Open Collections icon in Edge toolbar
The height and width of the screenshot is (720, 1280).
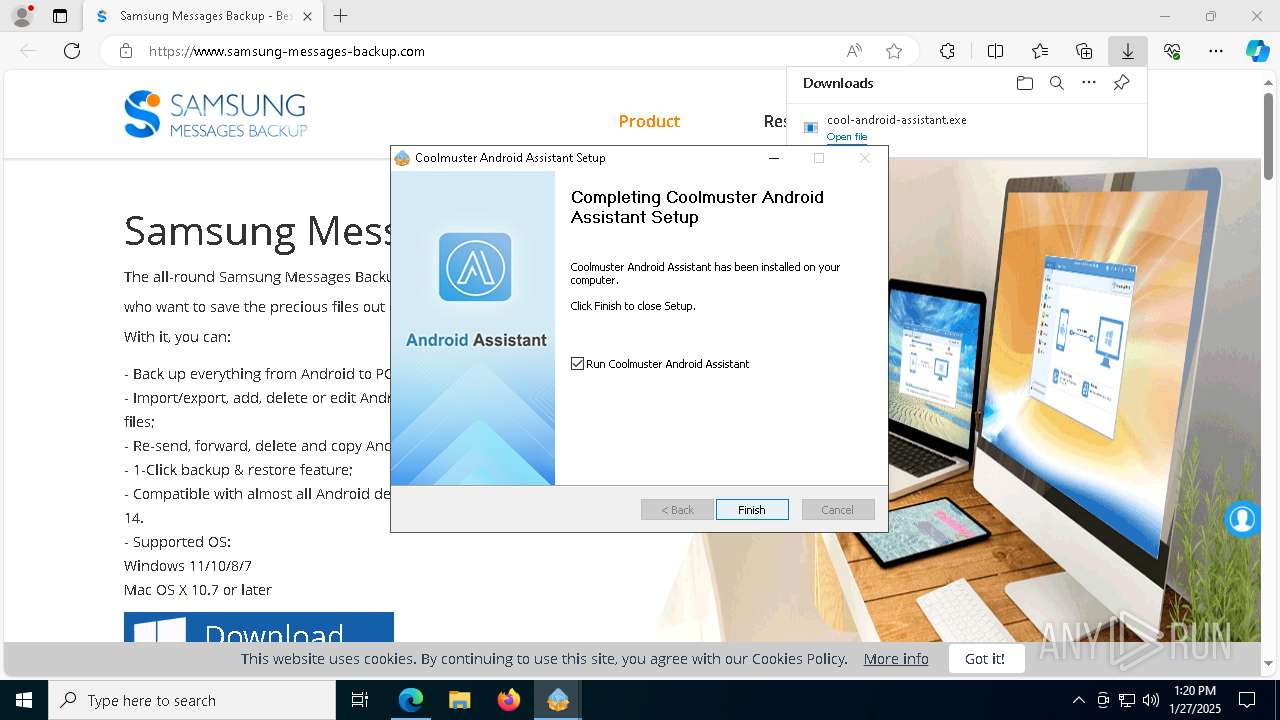tap(1084, 51)
